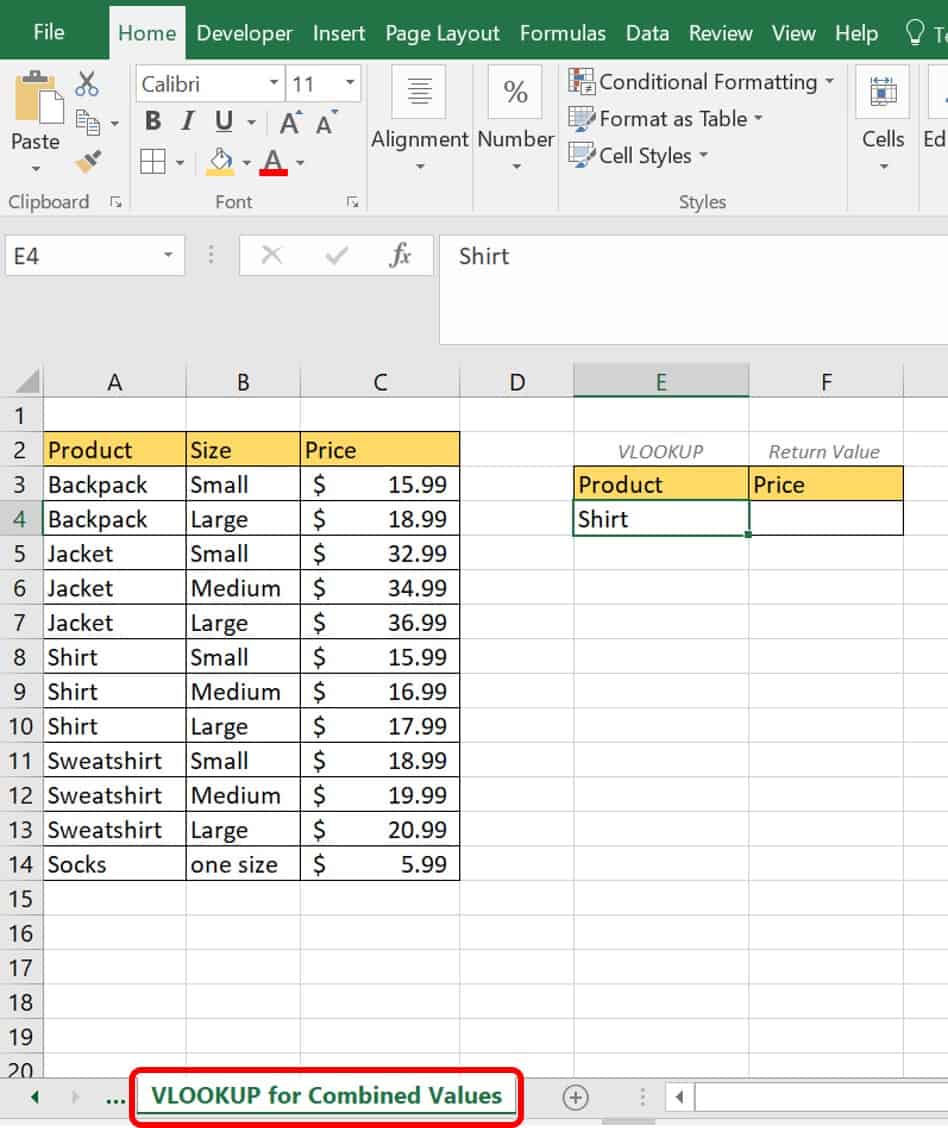Image resolution: width=948 pixels, height=1128 pixels.
Task: Toggle Italic formatting
Action: pyautogui.click(x=187, y=122)
